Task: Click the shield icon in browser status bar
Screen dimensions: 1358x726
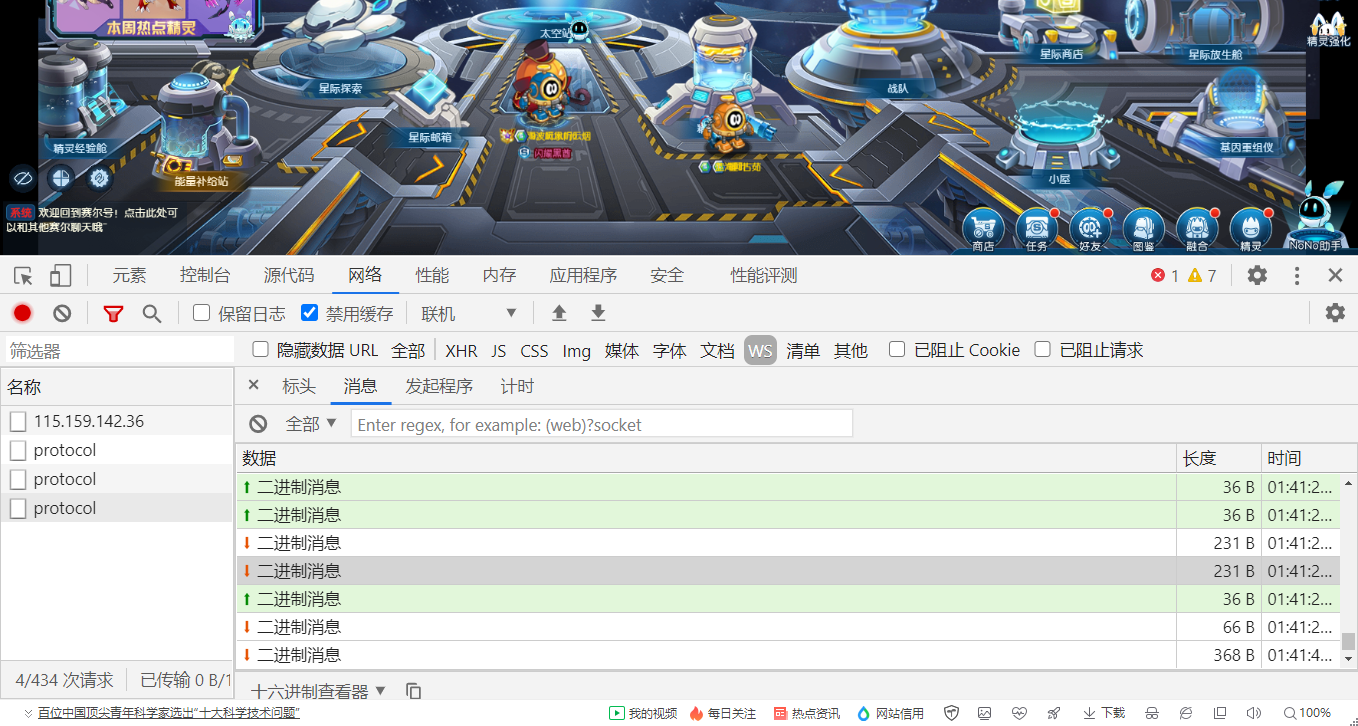Action: click(x=952, y=713)
